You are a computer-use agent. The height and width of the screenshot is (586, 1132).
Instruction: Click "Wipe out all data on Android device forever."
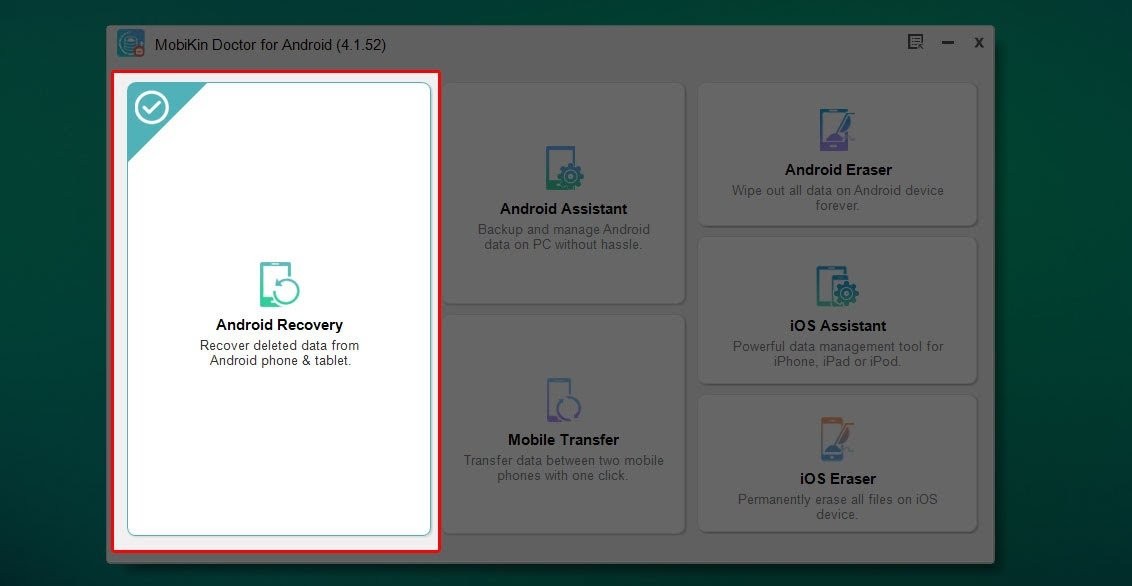[x=837, y=198]
